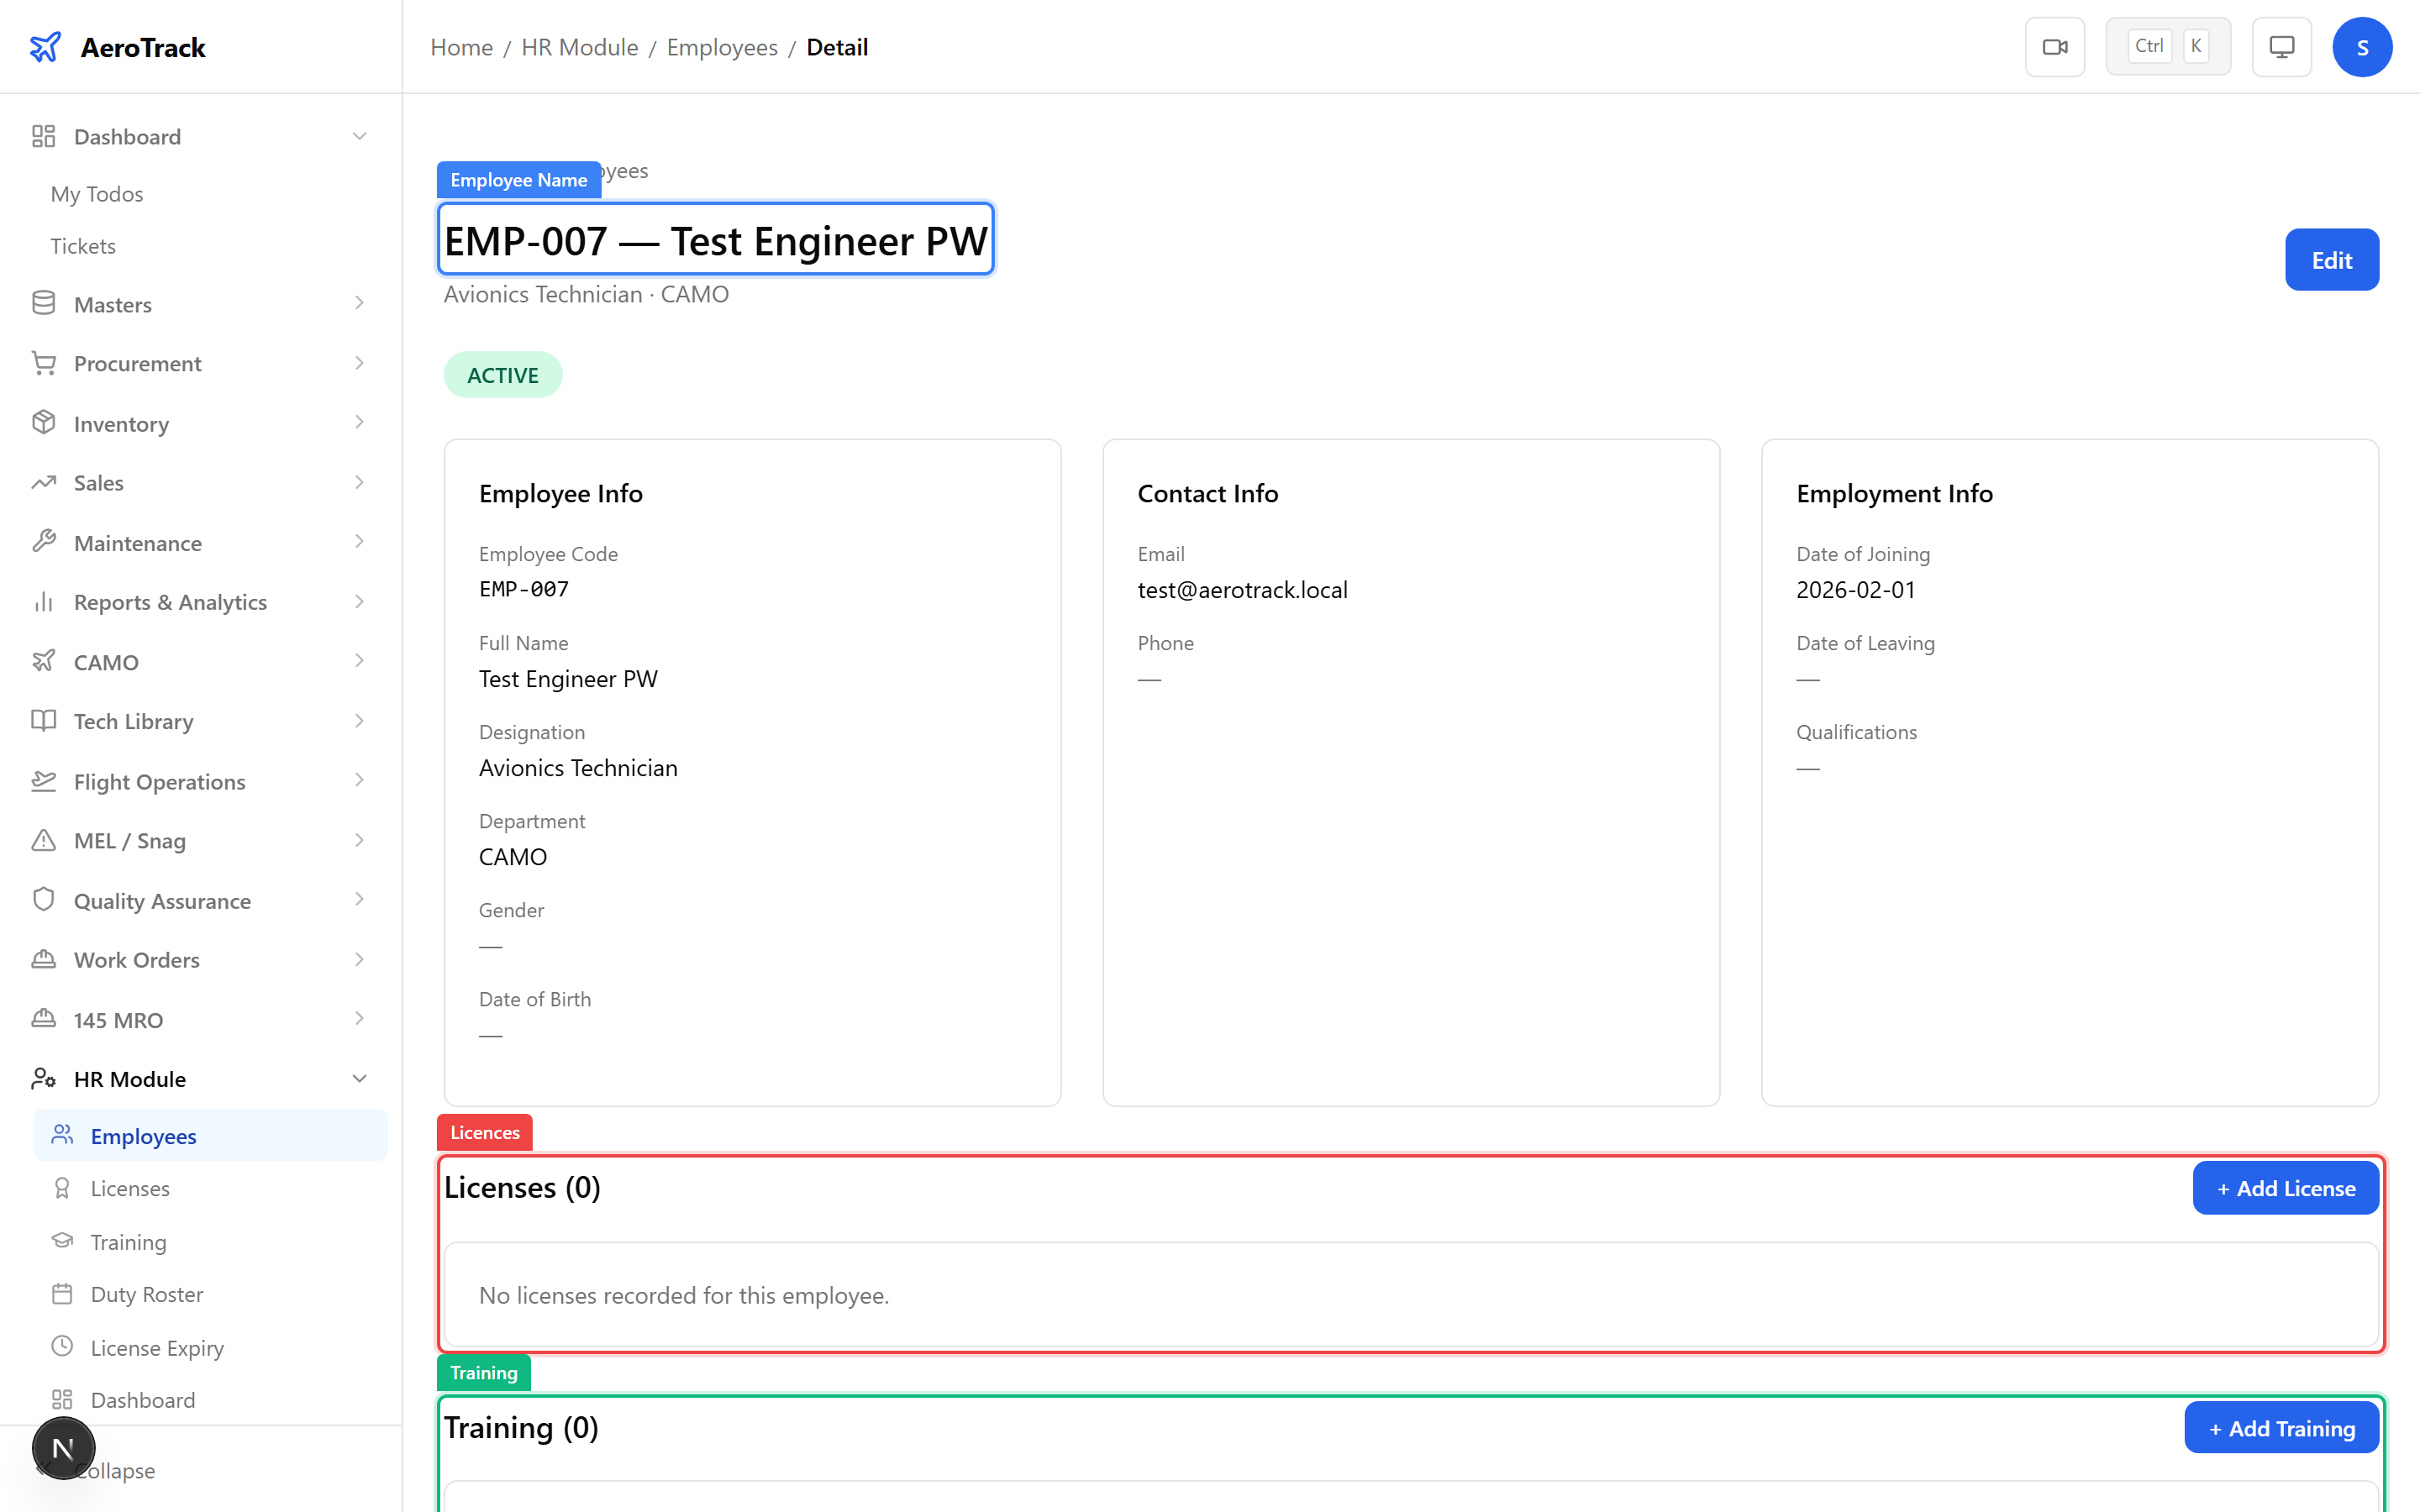Click the screen monitor icon in the header
The image size is (2420, 1512).
(x=2281, y=46)
